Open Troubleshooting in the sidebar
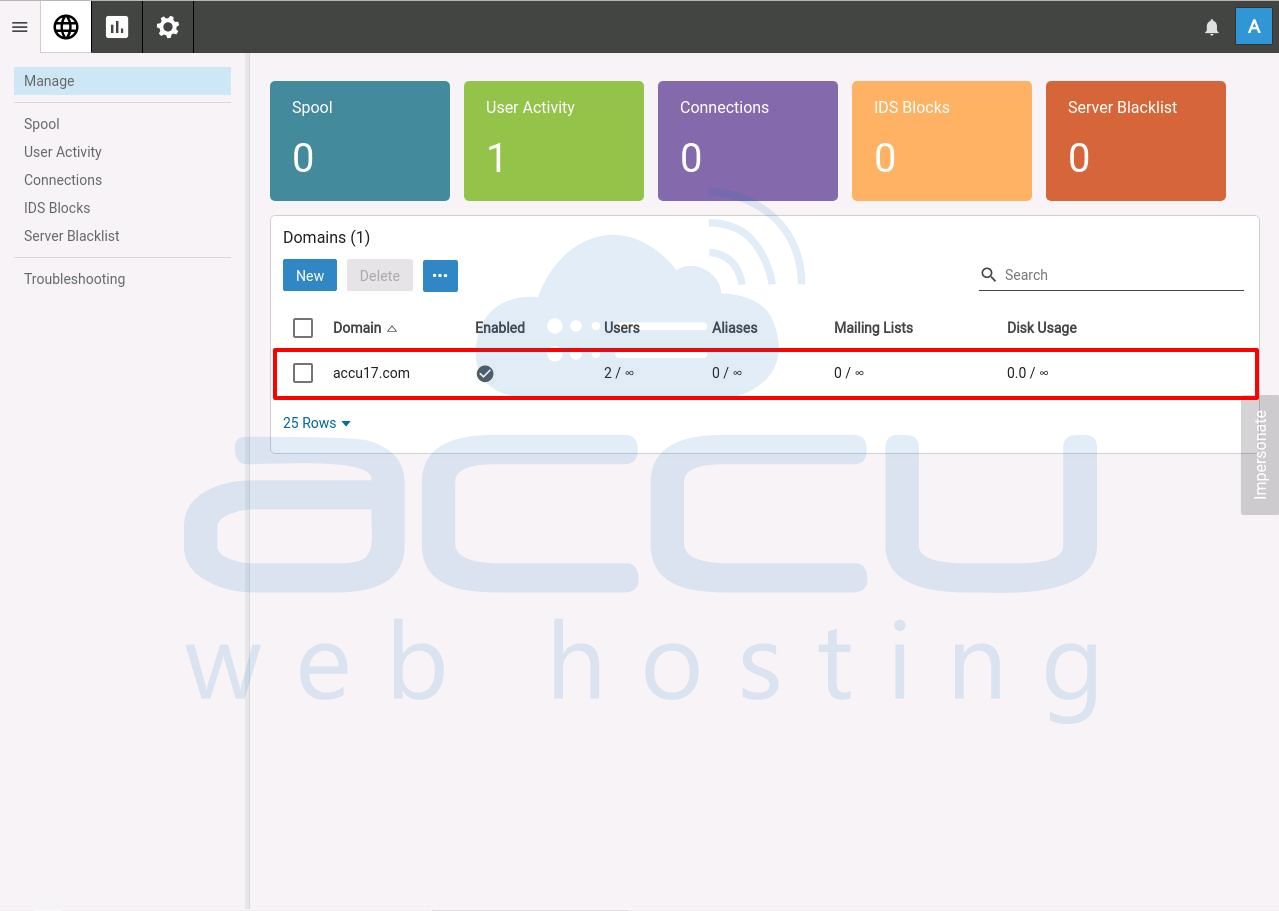The image size is (1279, 911). click(75, 279)
